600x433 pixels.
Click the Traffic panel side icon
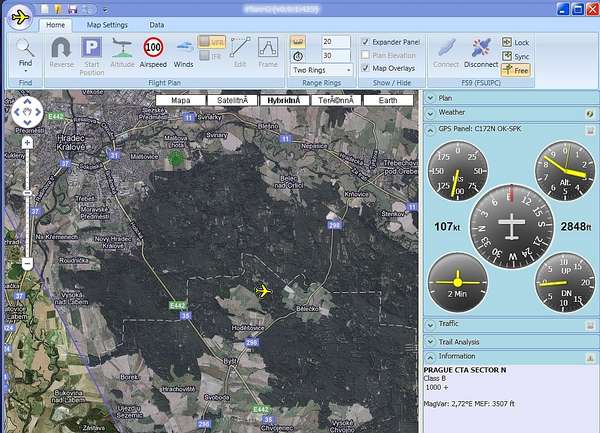(x=590, y=325)
